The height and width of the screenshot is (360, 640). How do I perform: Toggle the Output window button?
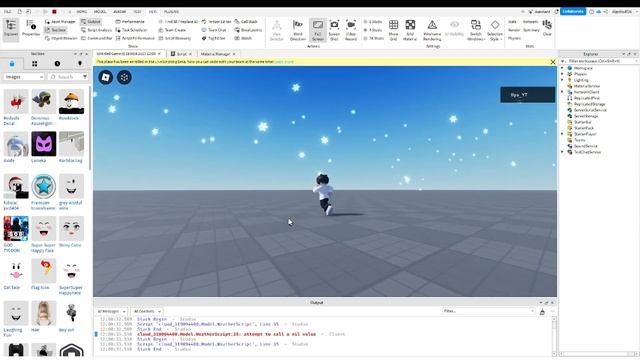[91, 22]
